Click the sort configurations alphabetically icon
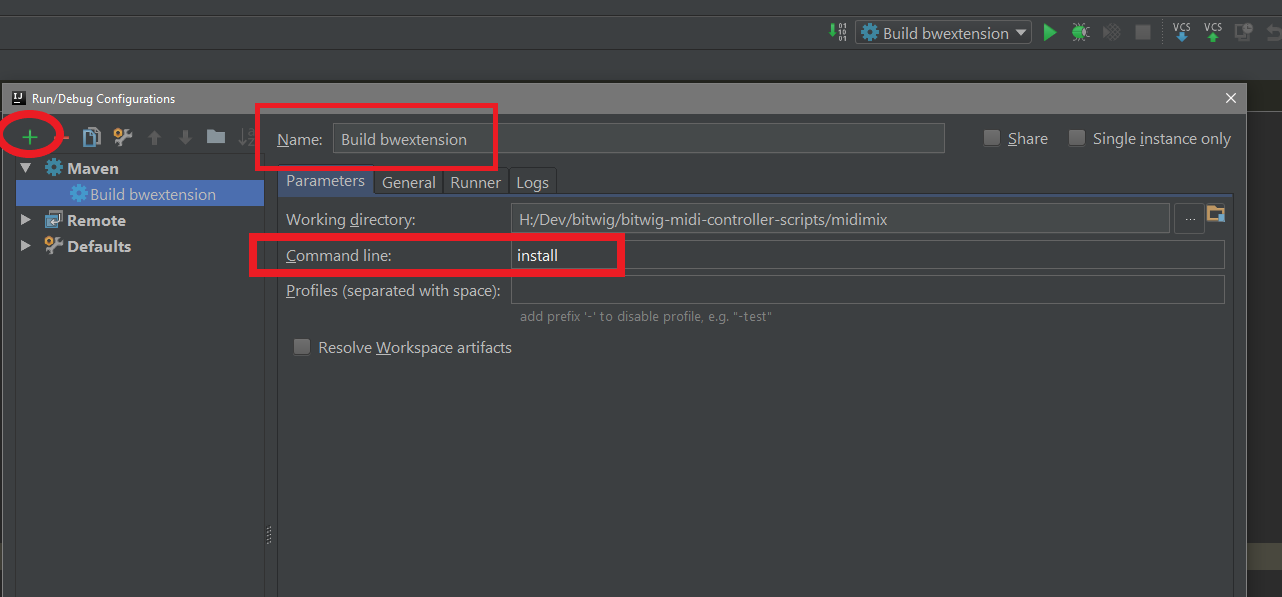Viewport: 1282px width, 597px height. click(x=247, y=137)
